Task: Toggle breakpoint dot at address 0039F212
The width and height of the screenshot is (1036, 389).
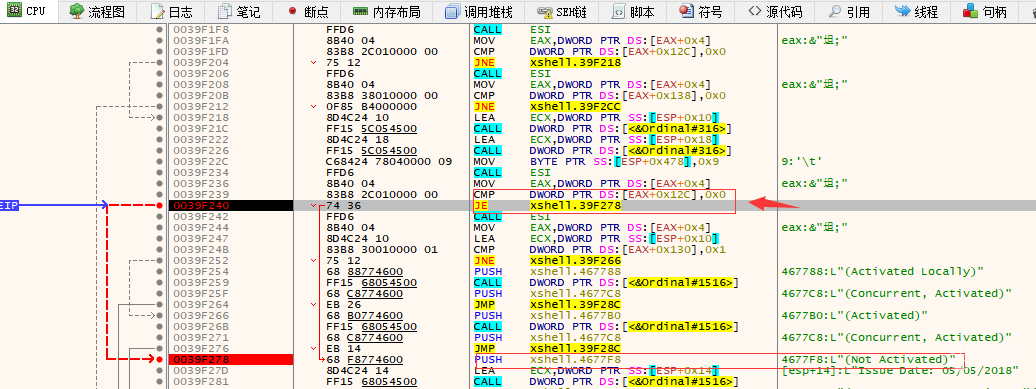Action: pos(159,106)
